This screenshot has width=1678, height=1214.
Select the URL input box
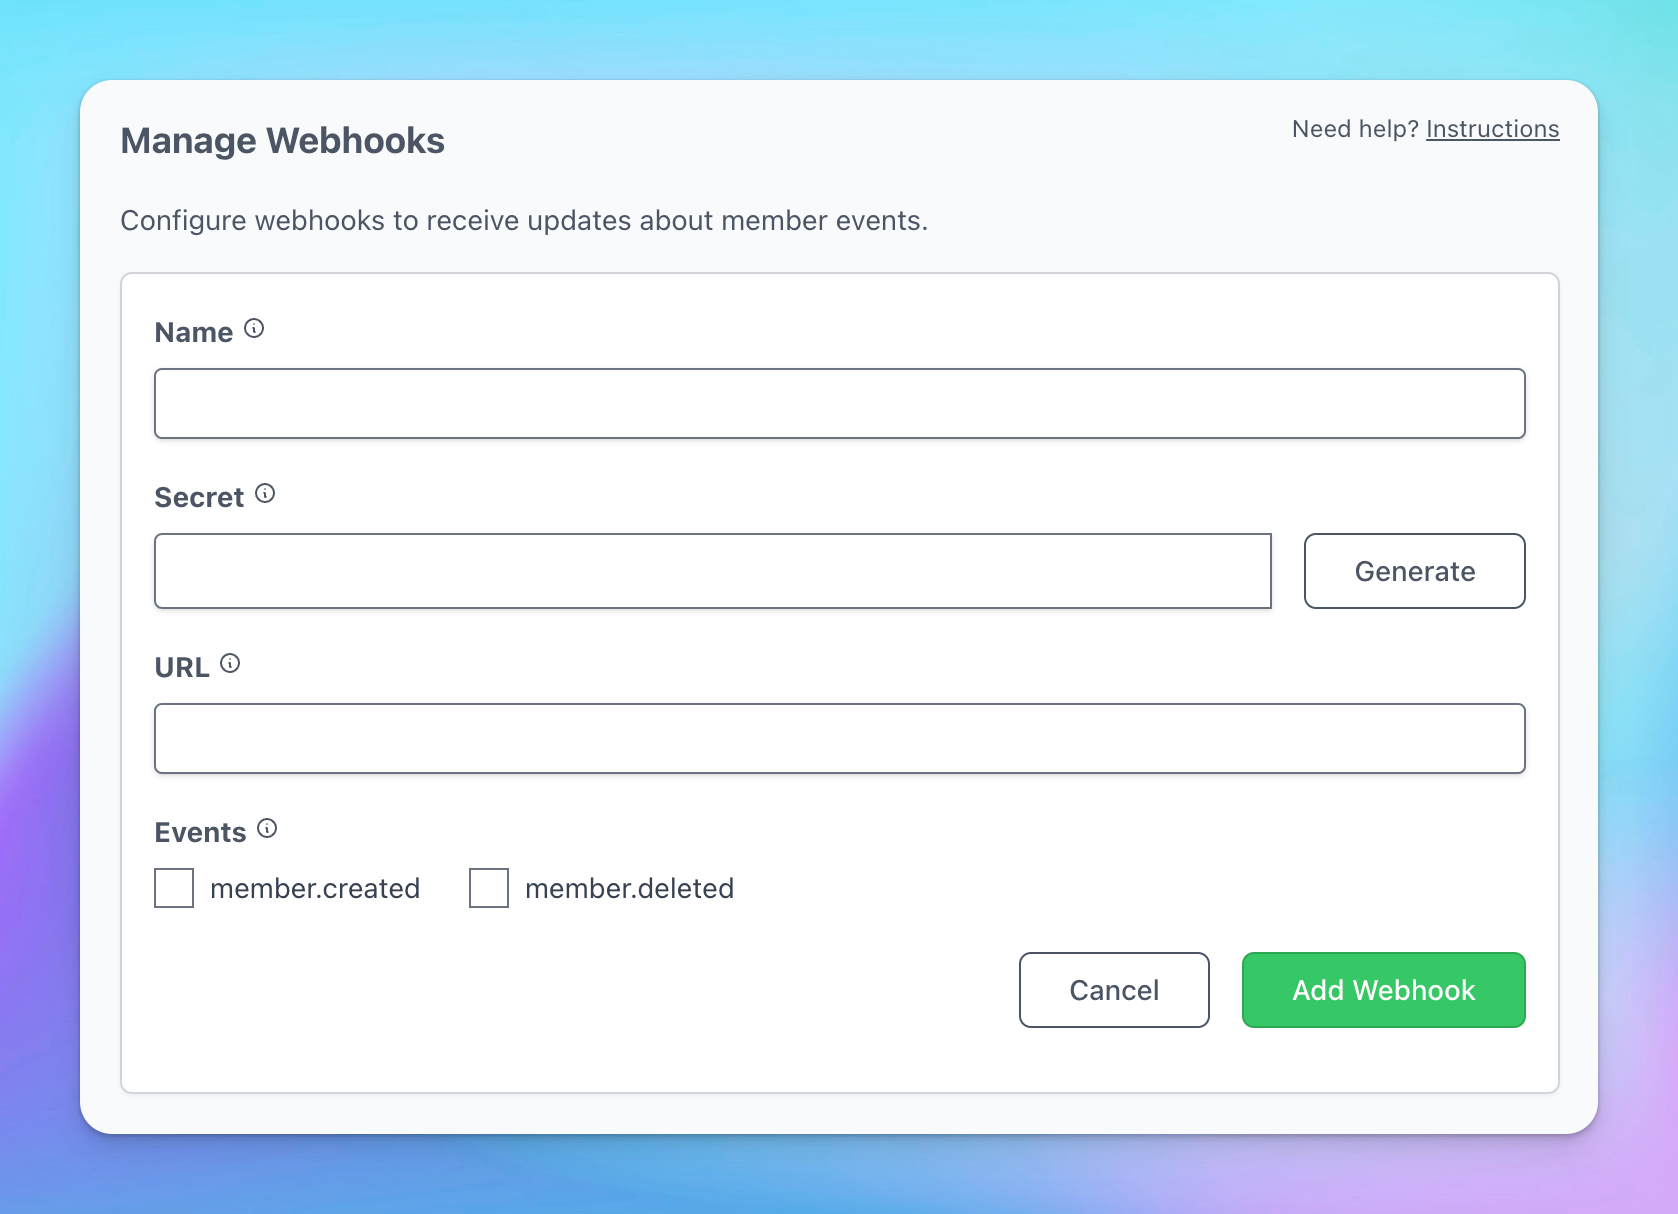click(839, 739)
